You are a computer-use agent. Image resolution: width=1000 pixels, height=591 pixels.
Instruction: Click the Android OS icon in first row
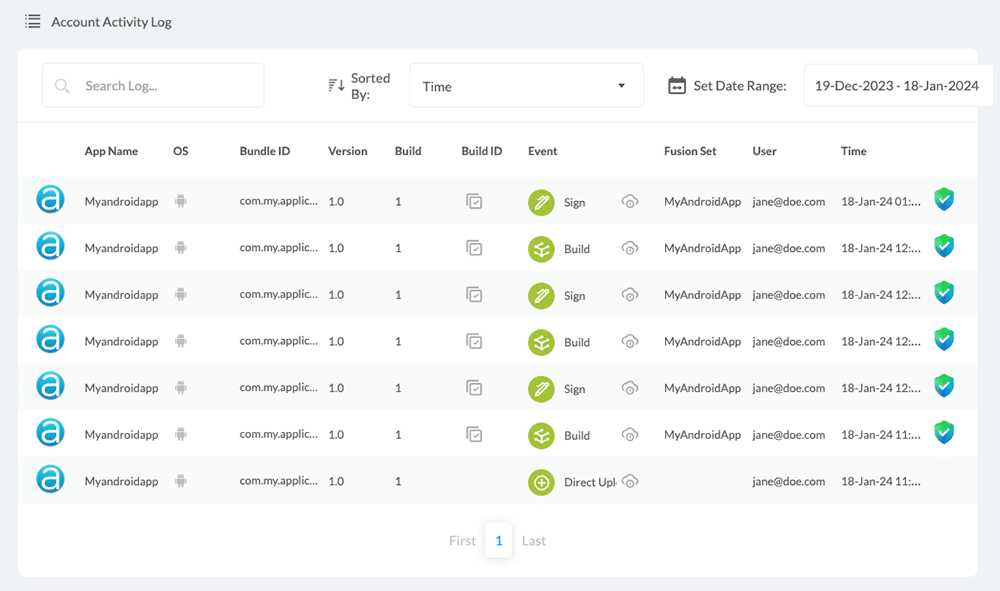[181, 201]
